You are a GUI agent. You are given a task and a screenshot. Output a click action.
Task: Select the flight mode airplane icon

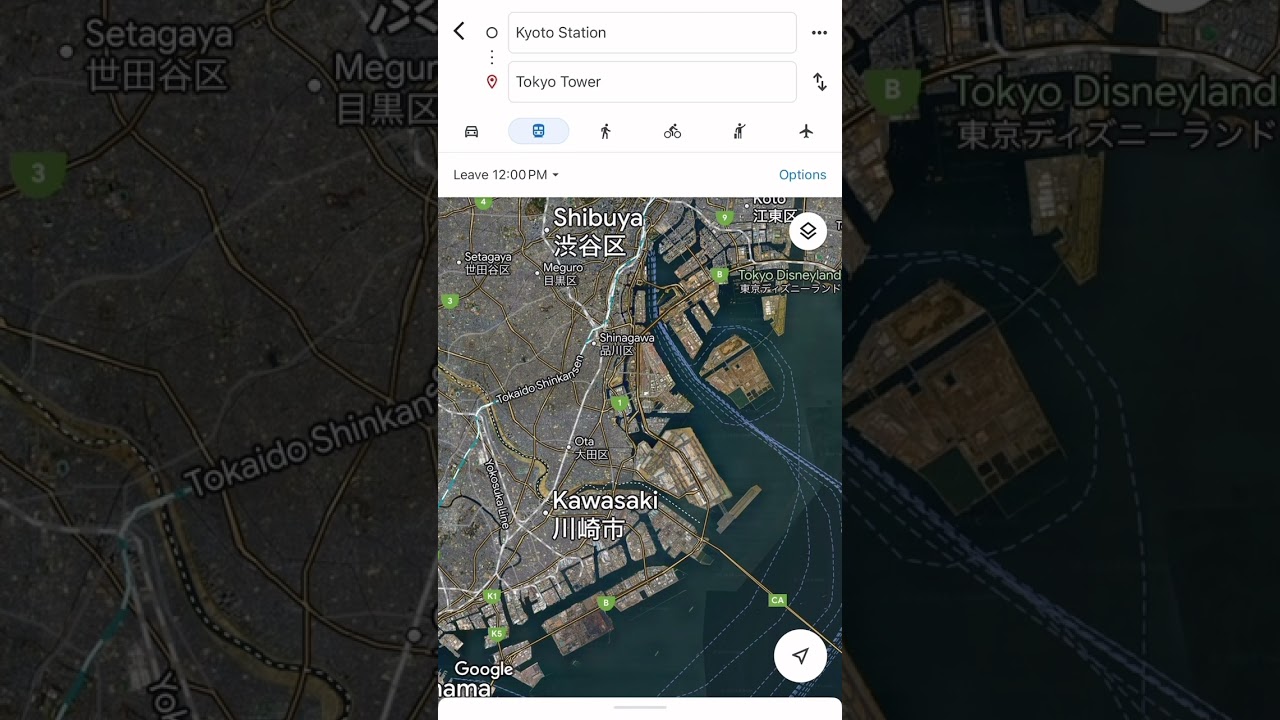click(806, 131)
